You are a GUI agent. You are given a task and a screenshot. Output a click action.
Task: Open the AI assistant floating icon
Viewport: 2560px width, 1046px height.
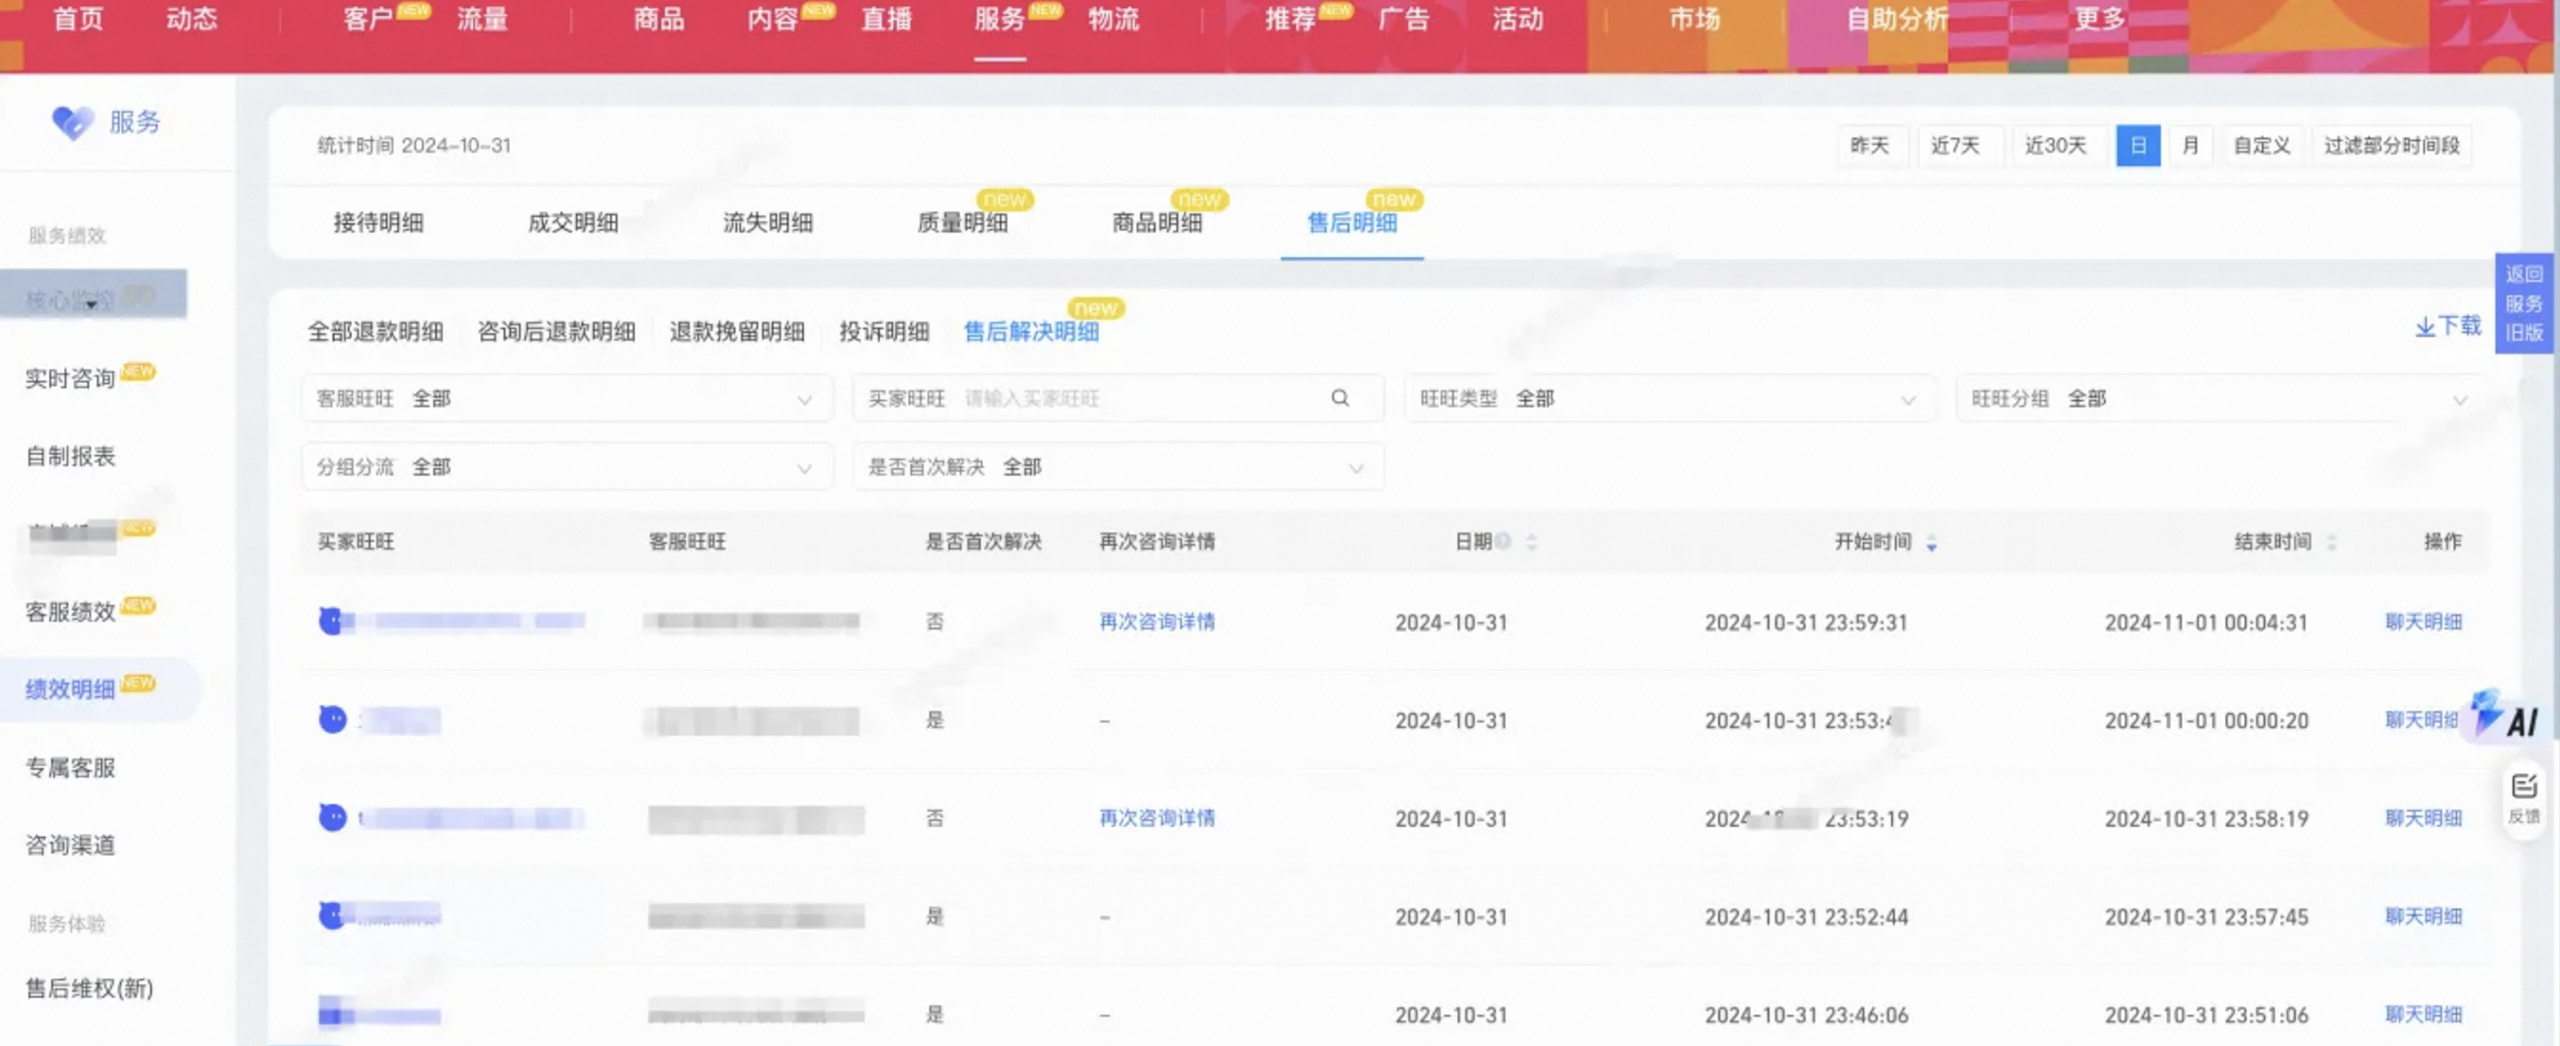[2505, 716]
